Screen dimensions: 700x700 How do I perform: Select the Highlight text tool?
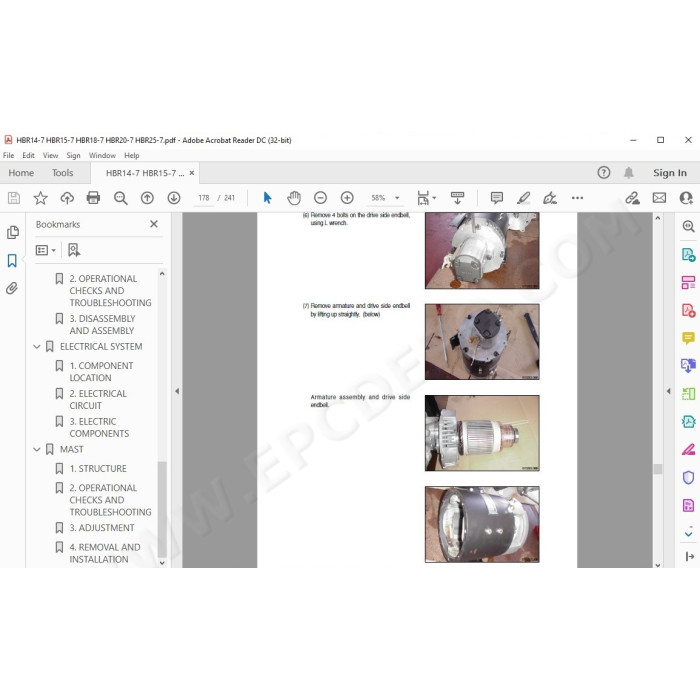(x=523, y=198)
